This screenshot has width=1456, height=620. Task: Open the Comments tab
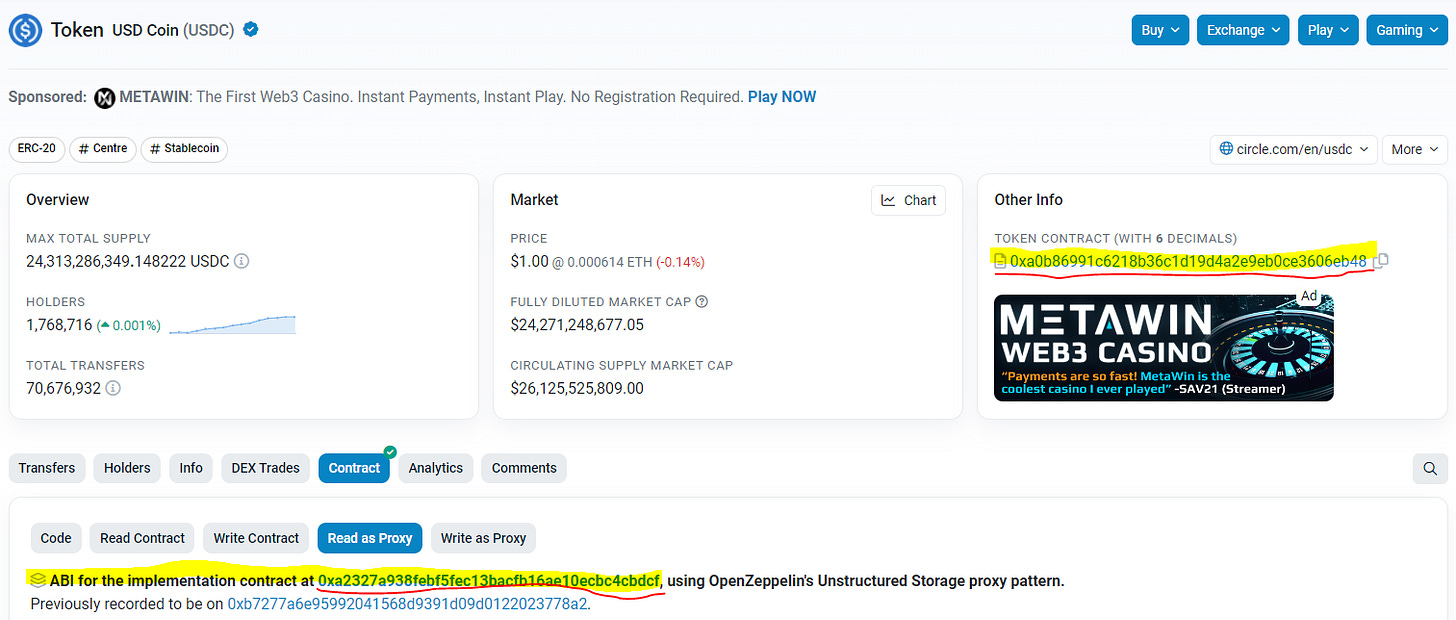pyautogui.click(x=524, y=468)
